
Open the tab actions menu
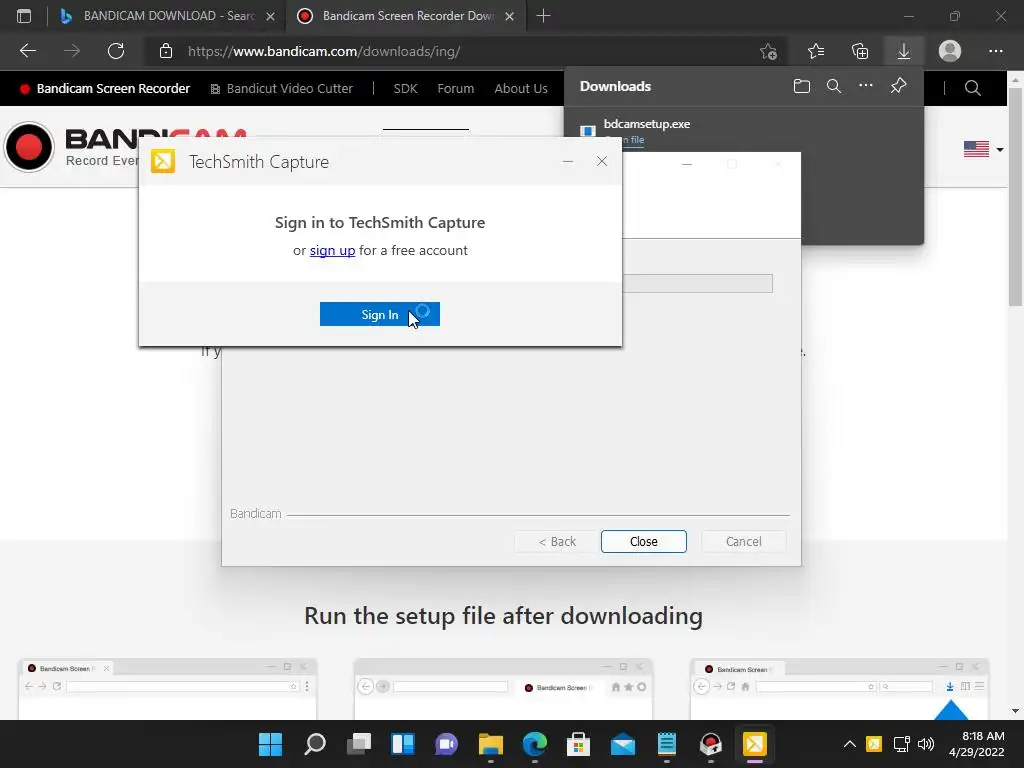click(x=24, y=16)
